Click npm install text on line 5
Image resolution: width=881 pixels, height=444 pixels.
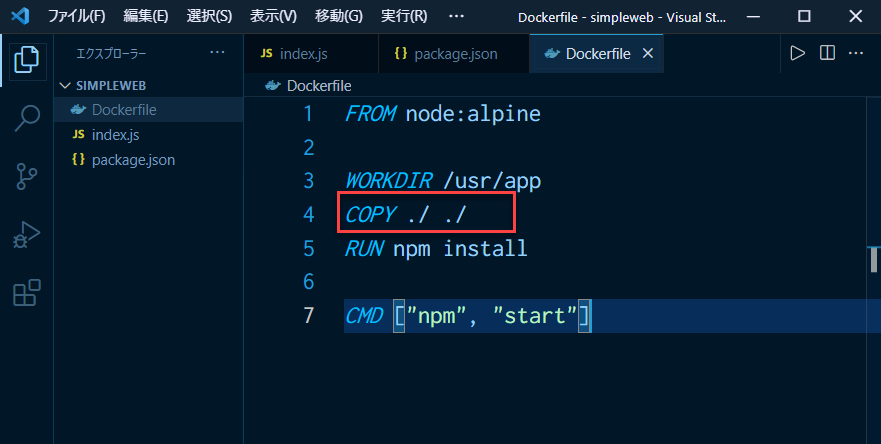tap(460, 248)
